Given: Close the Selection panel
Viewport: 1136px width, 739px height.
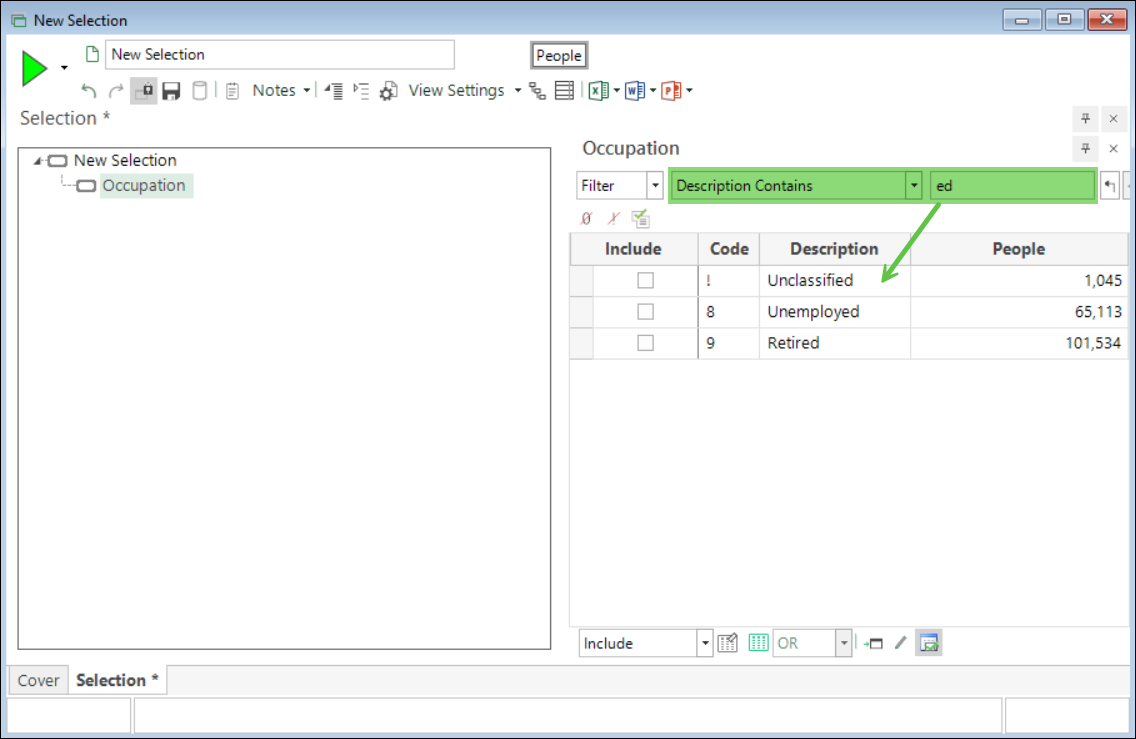Looking at the screenshot, I should [x=1114, y=119].
